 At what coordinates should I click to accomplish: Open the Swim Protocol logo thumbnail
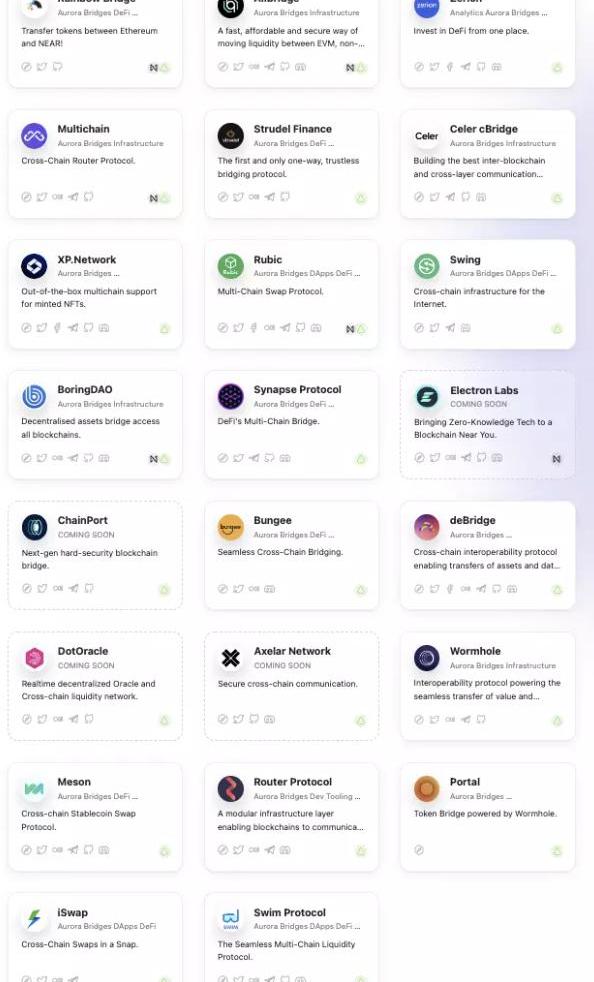coord(231,919)
